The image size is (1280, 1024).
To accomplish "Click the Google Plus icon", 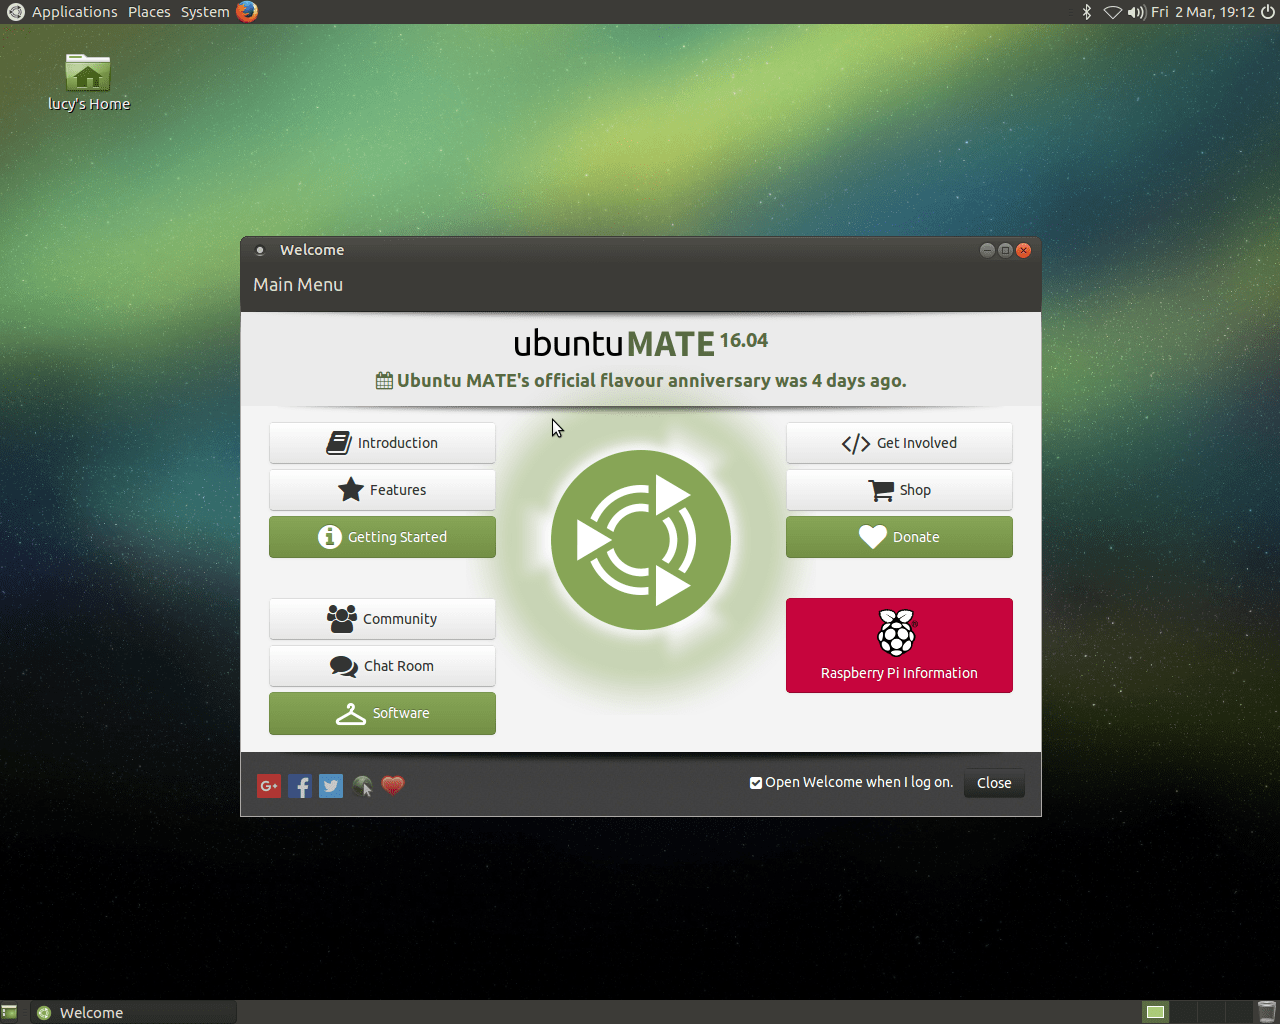I will coord(269,786).
